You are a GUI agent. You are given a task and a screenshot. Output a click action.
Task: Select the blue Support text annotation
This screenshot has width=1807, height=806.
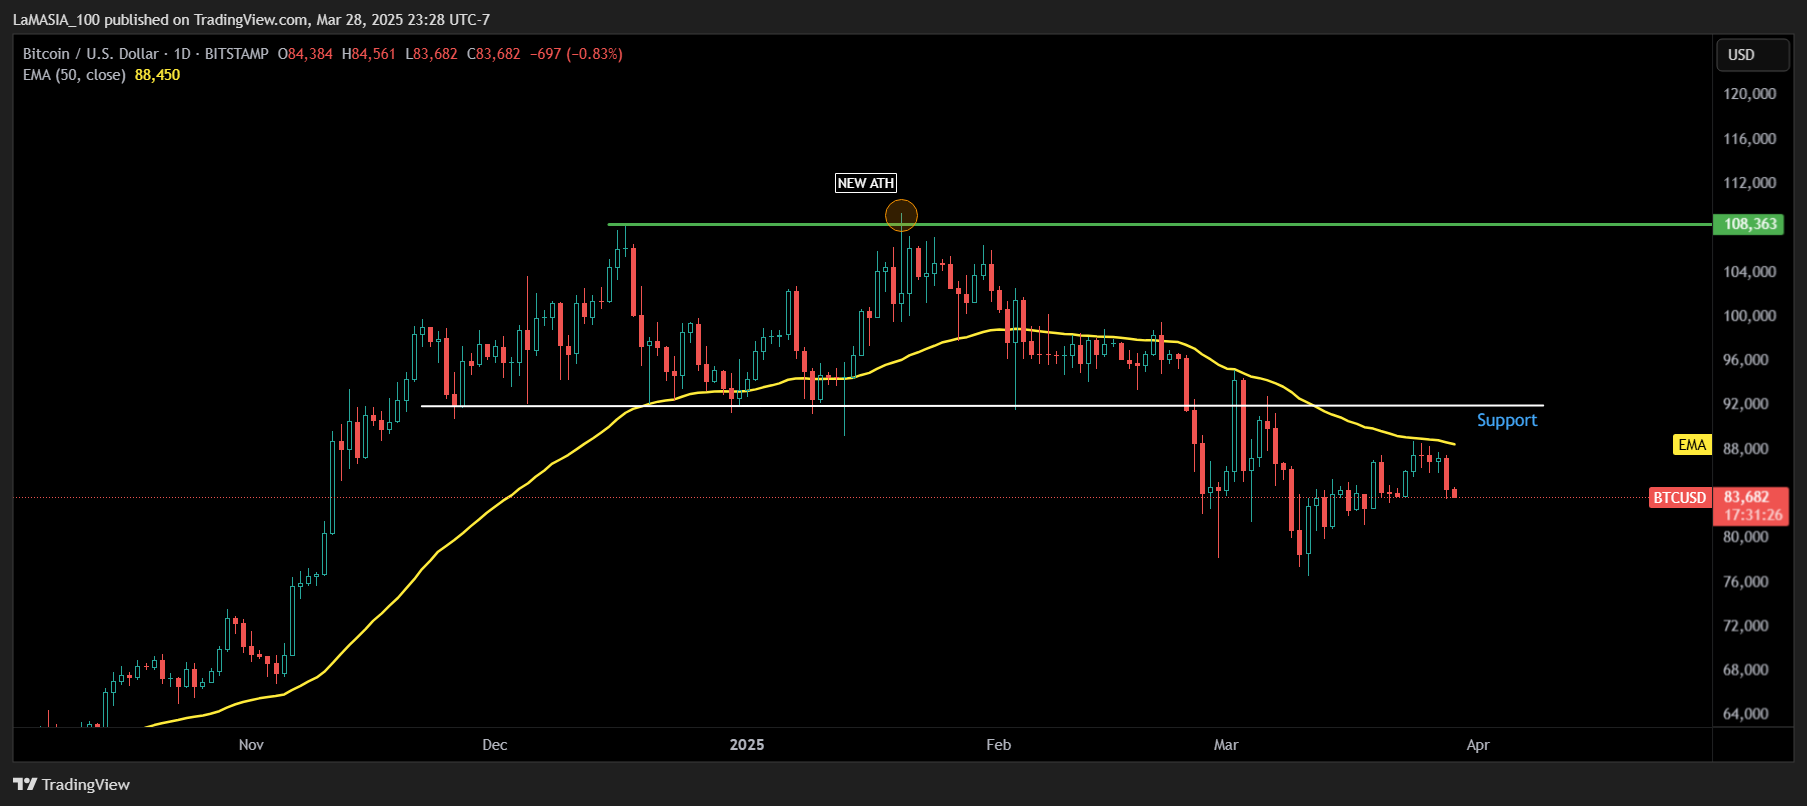coord(1507,420)
